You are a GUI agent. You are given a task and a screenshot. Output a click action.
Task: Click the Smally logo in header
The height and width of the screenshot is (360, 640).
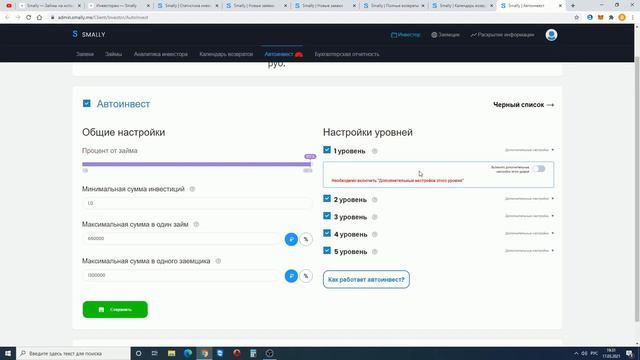click(89, 34)
